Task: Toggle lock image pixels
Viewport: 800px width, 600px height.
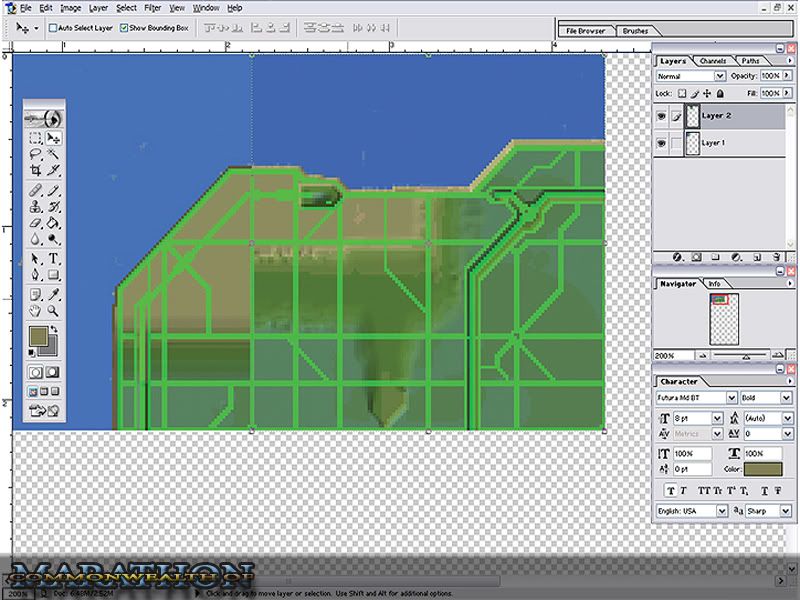Action: pos(695,93)
